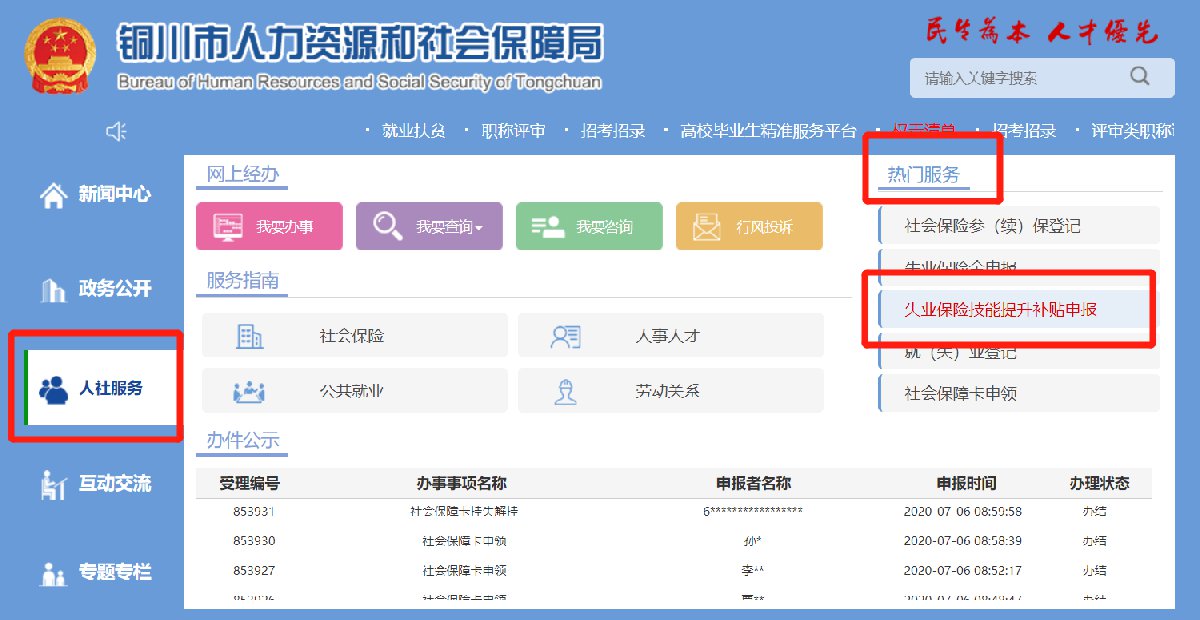Select 人社服务 in the sidebar
1200x620 pixels.
(95, 388)
